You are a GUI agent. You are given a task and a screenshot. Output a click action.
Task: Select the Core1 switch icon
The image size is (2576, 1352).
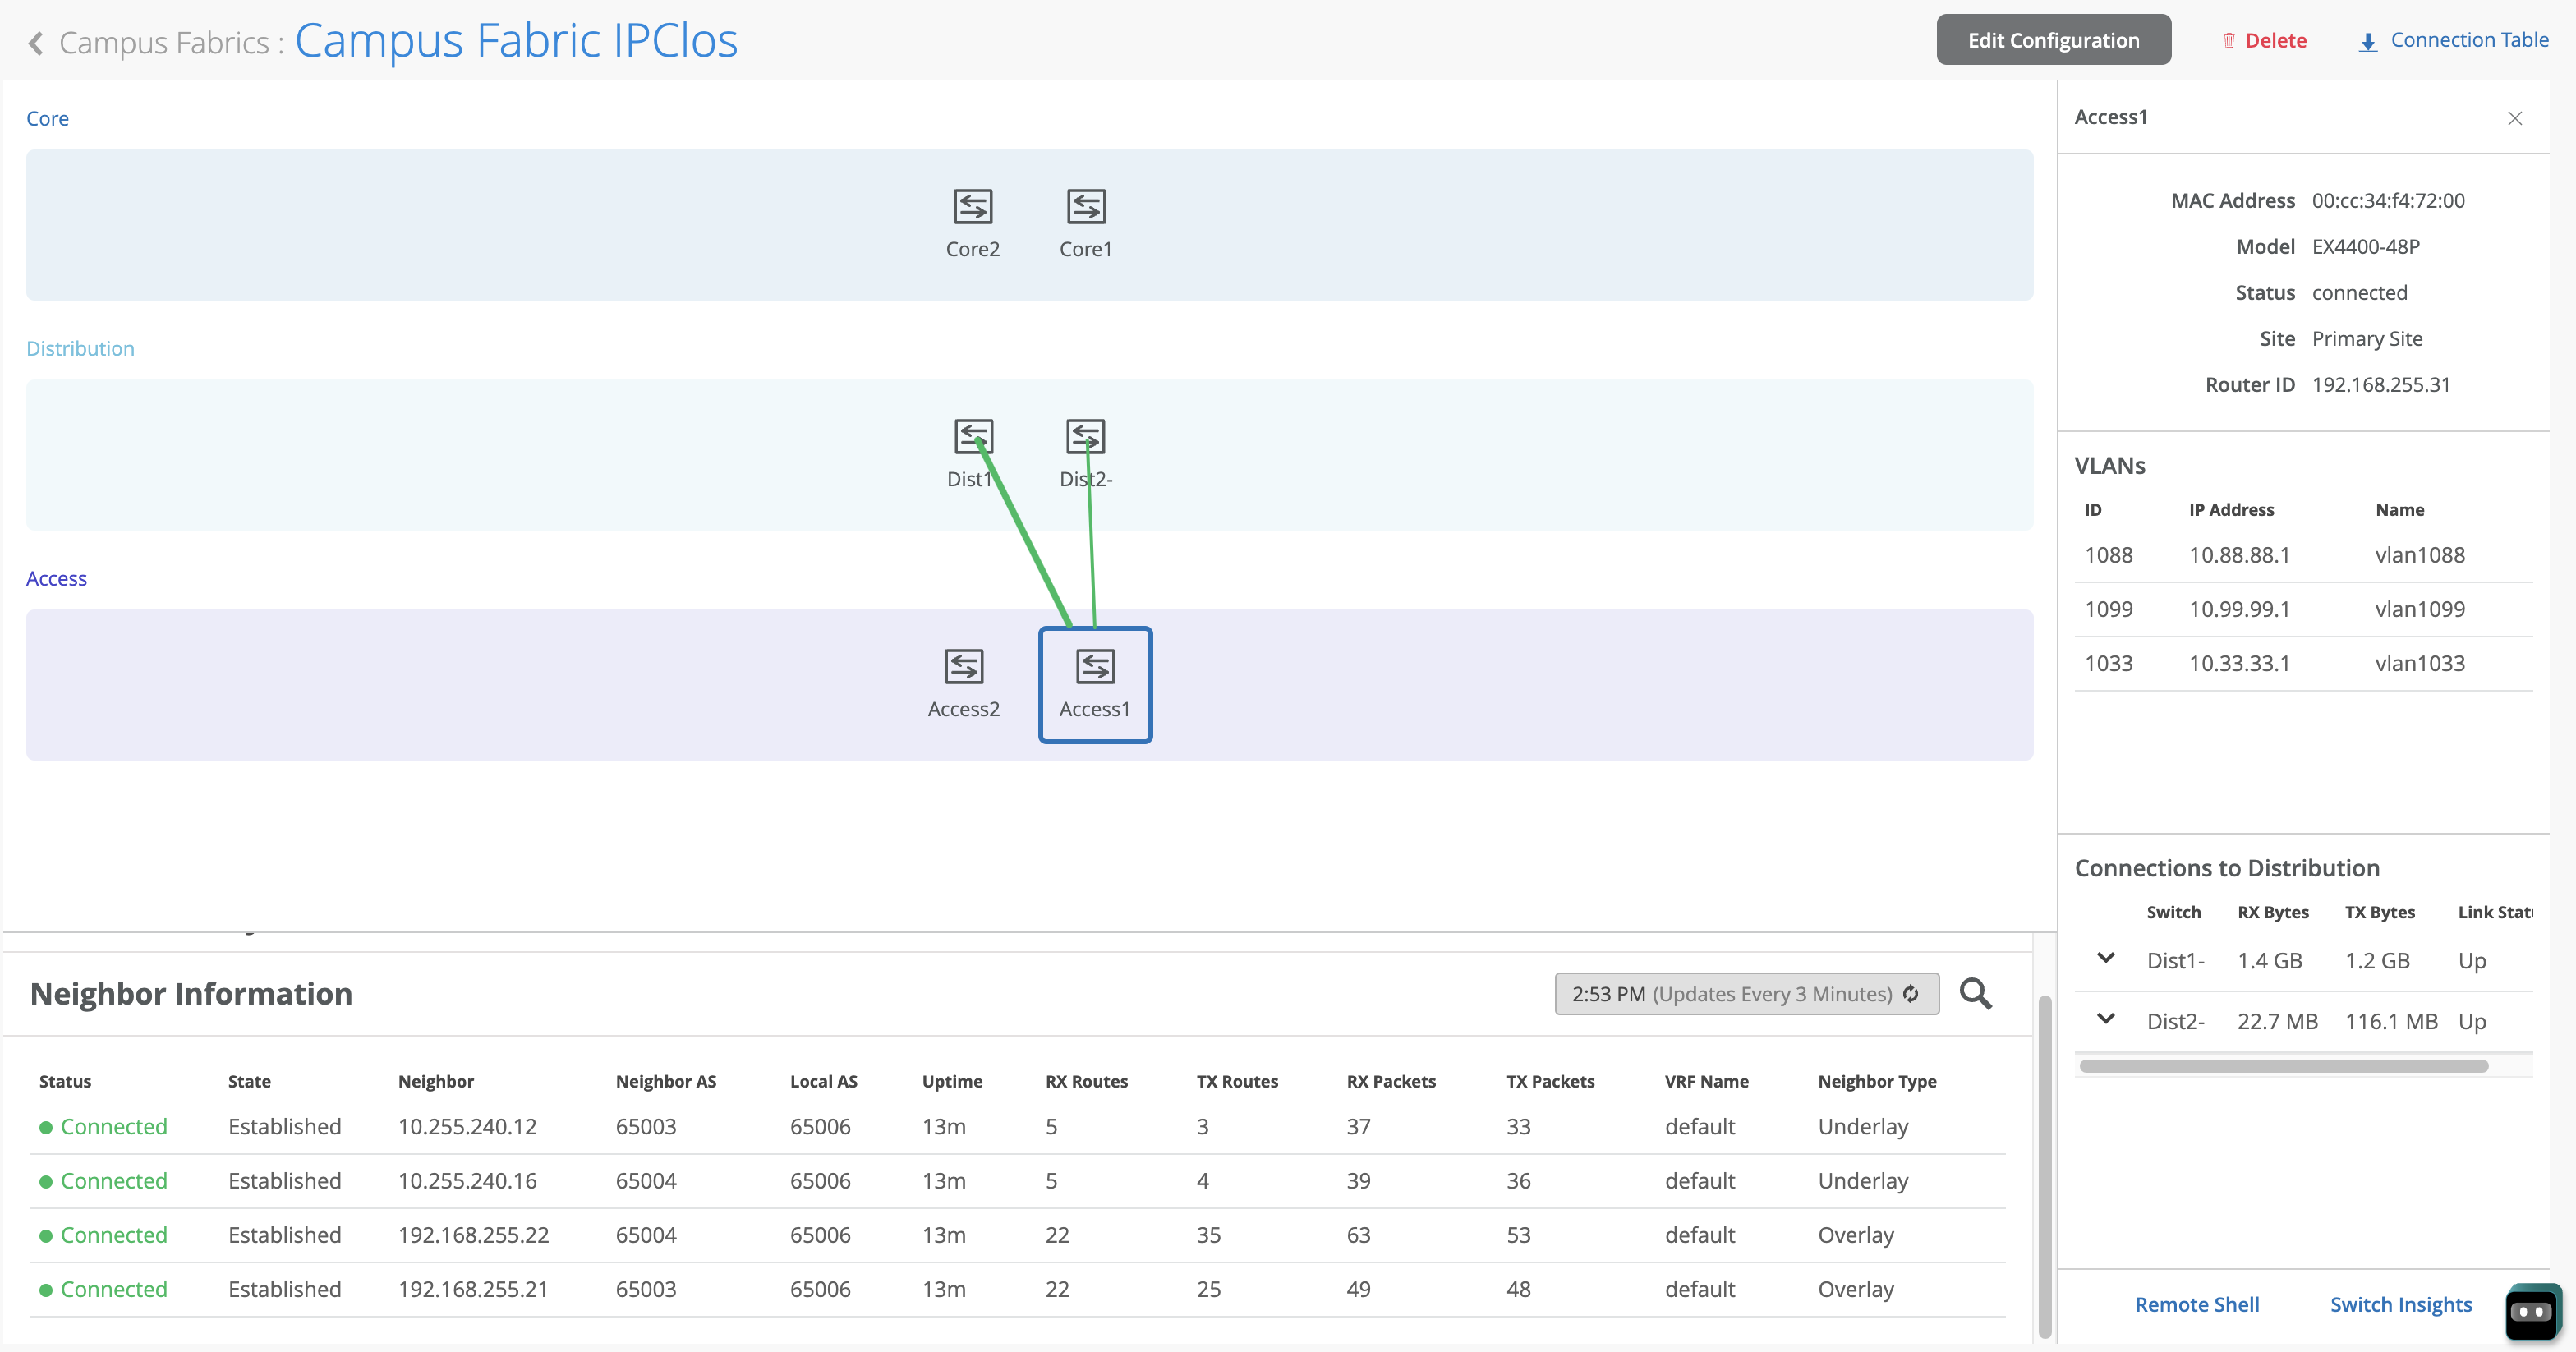1085,207
